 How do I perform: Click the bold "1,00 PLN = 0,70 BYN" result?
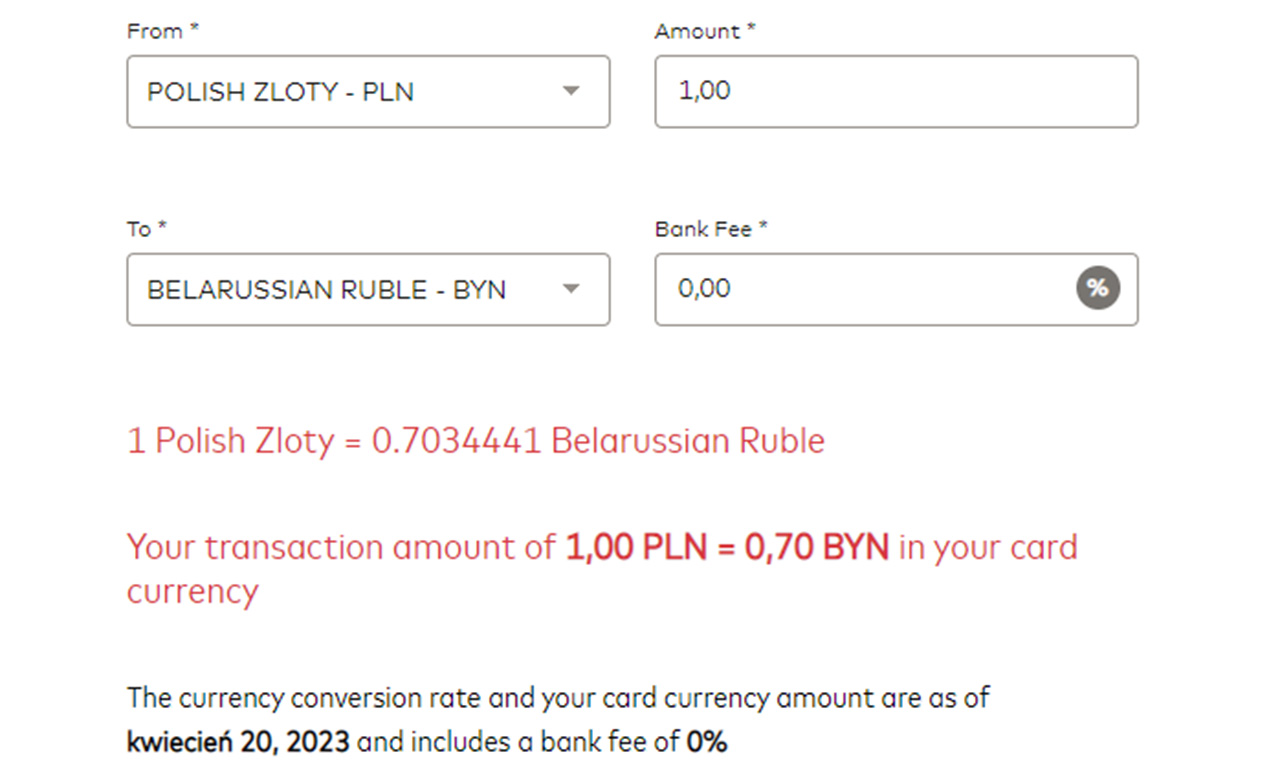727,548
